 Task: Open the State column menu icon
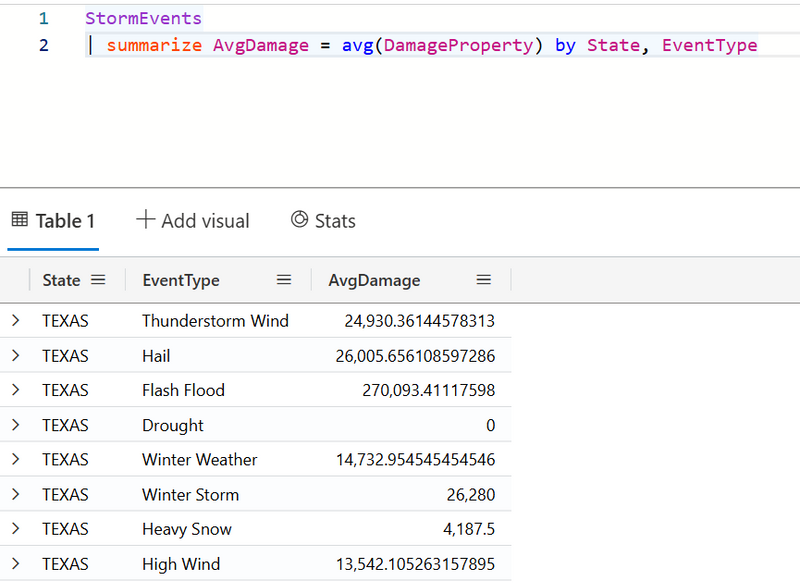98,280
